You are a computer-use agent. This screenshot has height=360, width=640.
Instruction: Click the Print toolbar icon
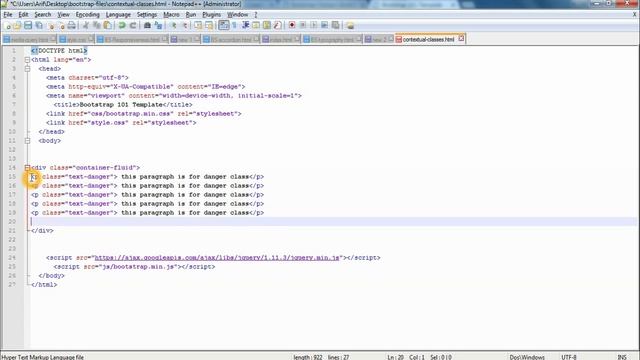coord(71,26)
